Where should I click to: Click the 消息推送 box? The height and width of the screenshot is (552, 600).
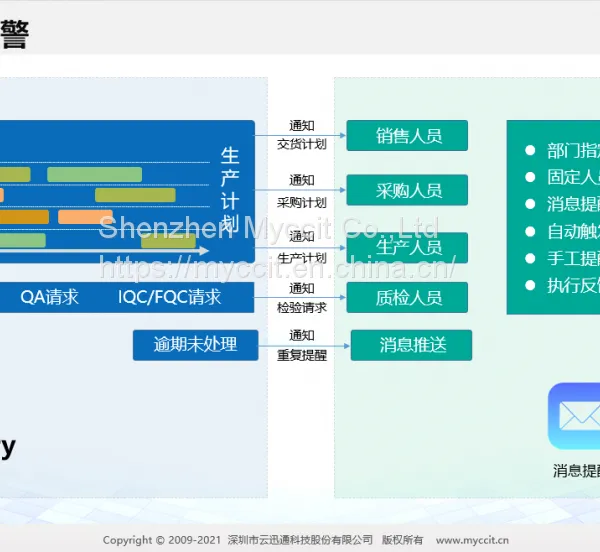[x=411, y=345]
